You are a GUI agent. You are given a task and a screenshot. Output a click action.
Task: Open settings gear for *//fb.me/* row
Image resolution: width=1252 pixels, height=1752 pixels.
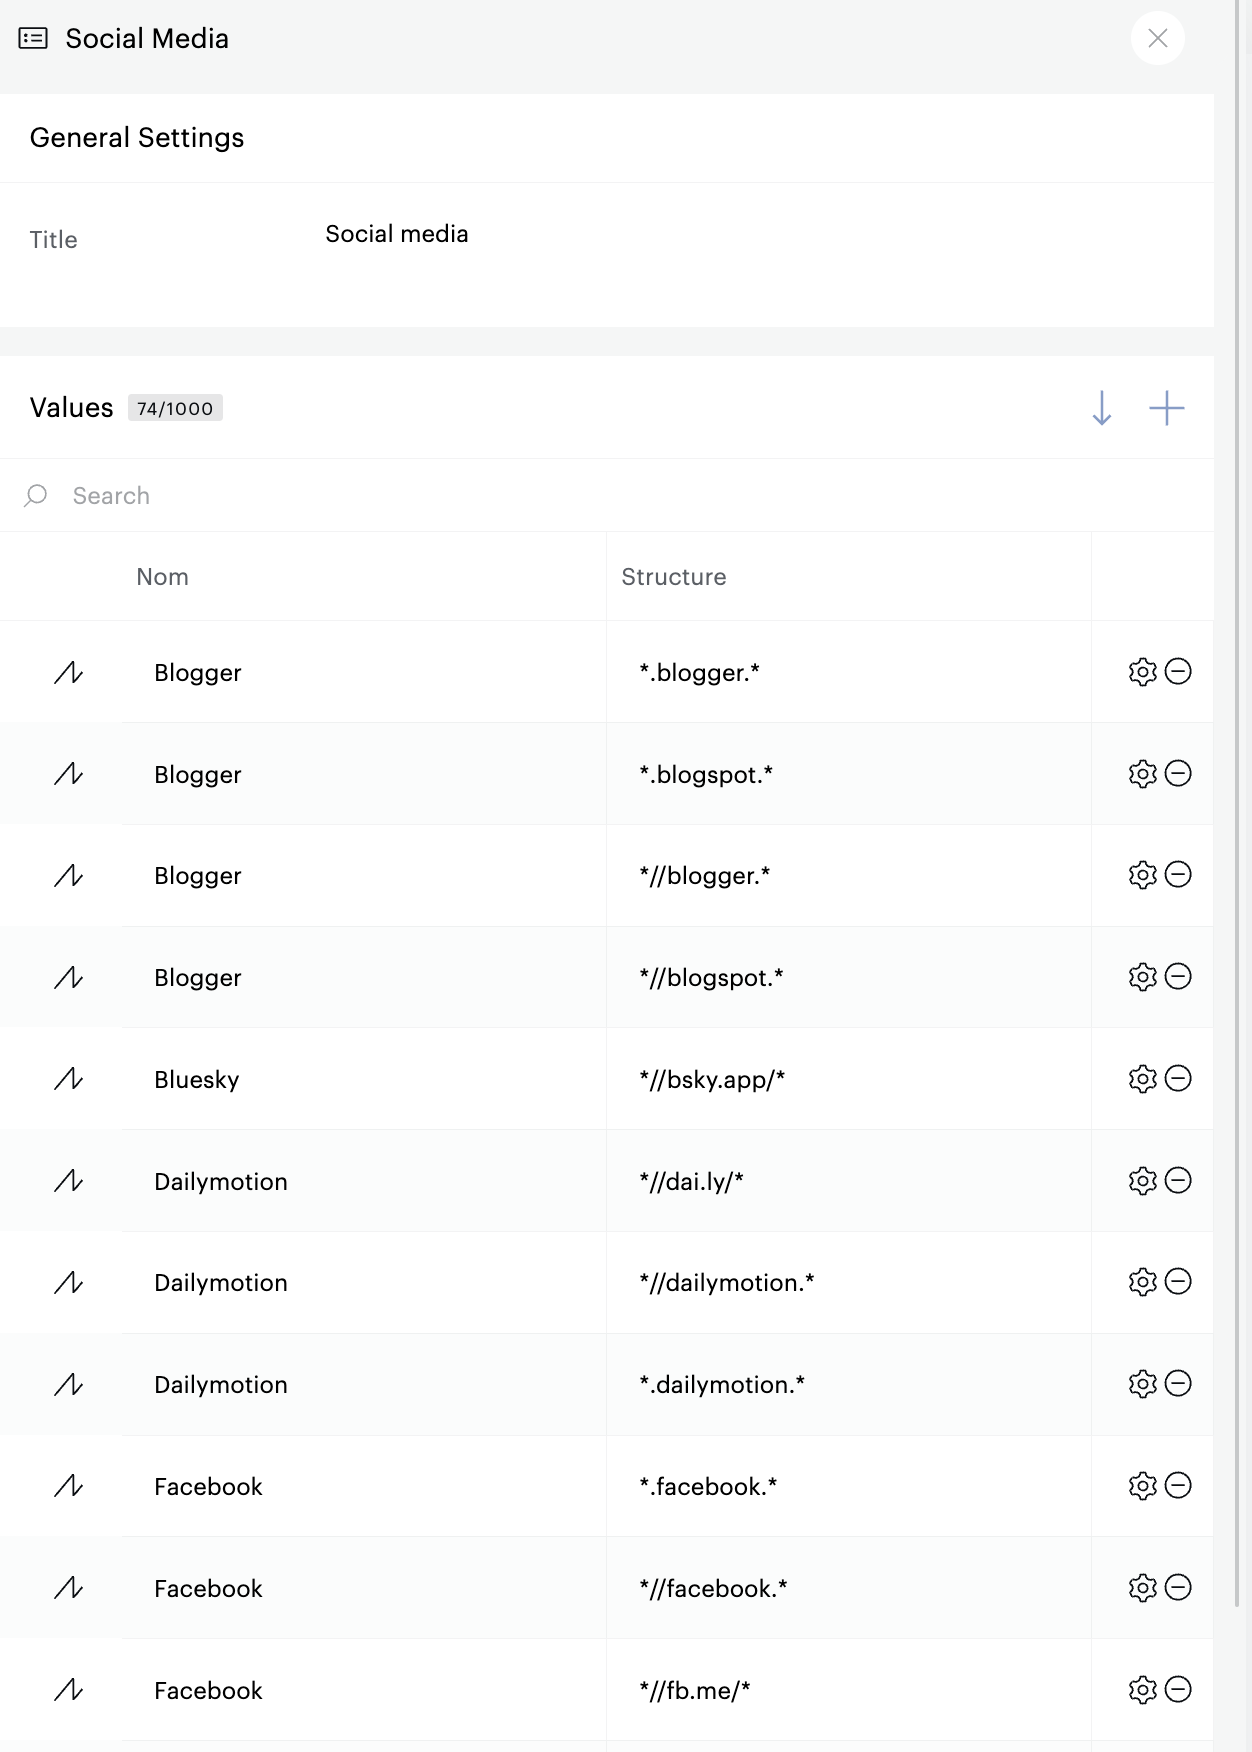[x=1142, y=1690]
